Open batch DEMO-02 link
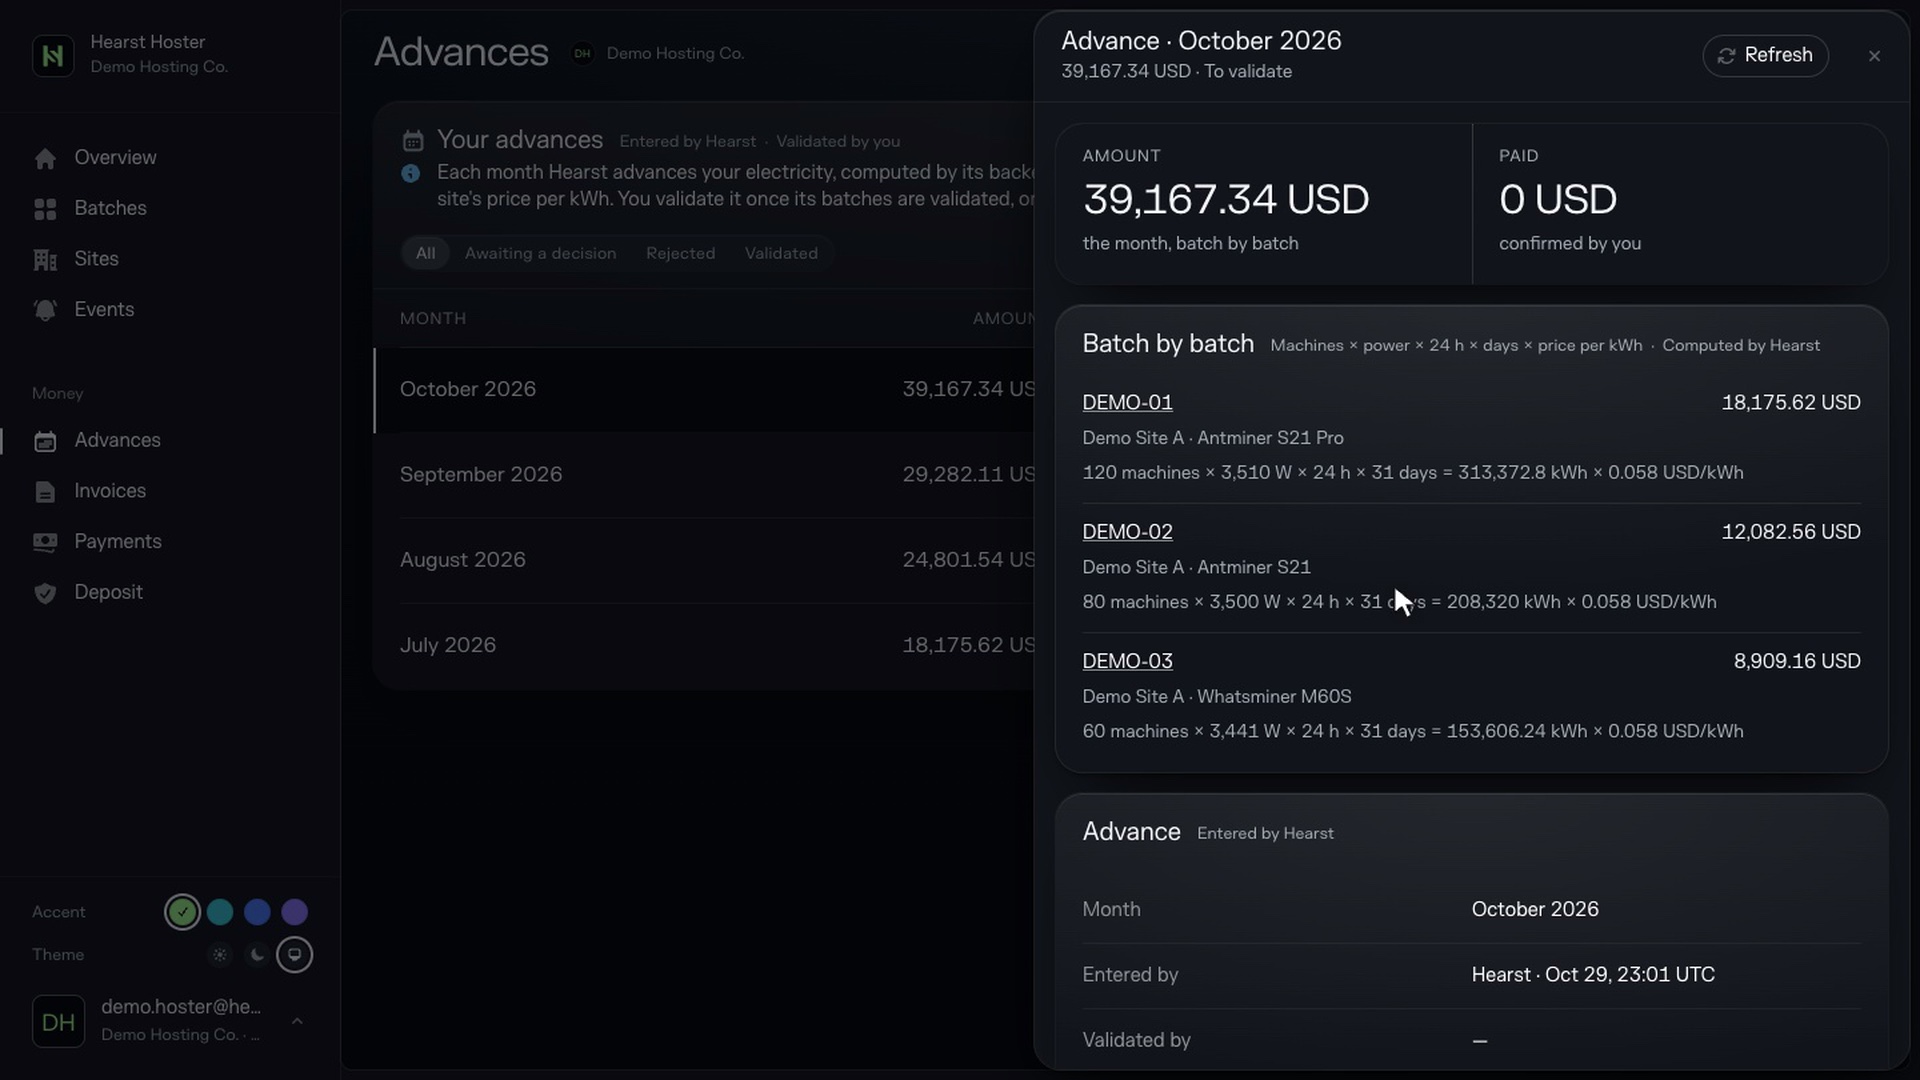 pos(1127,531)
